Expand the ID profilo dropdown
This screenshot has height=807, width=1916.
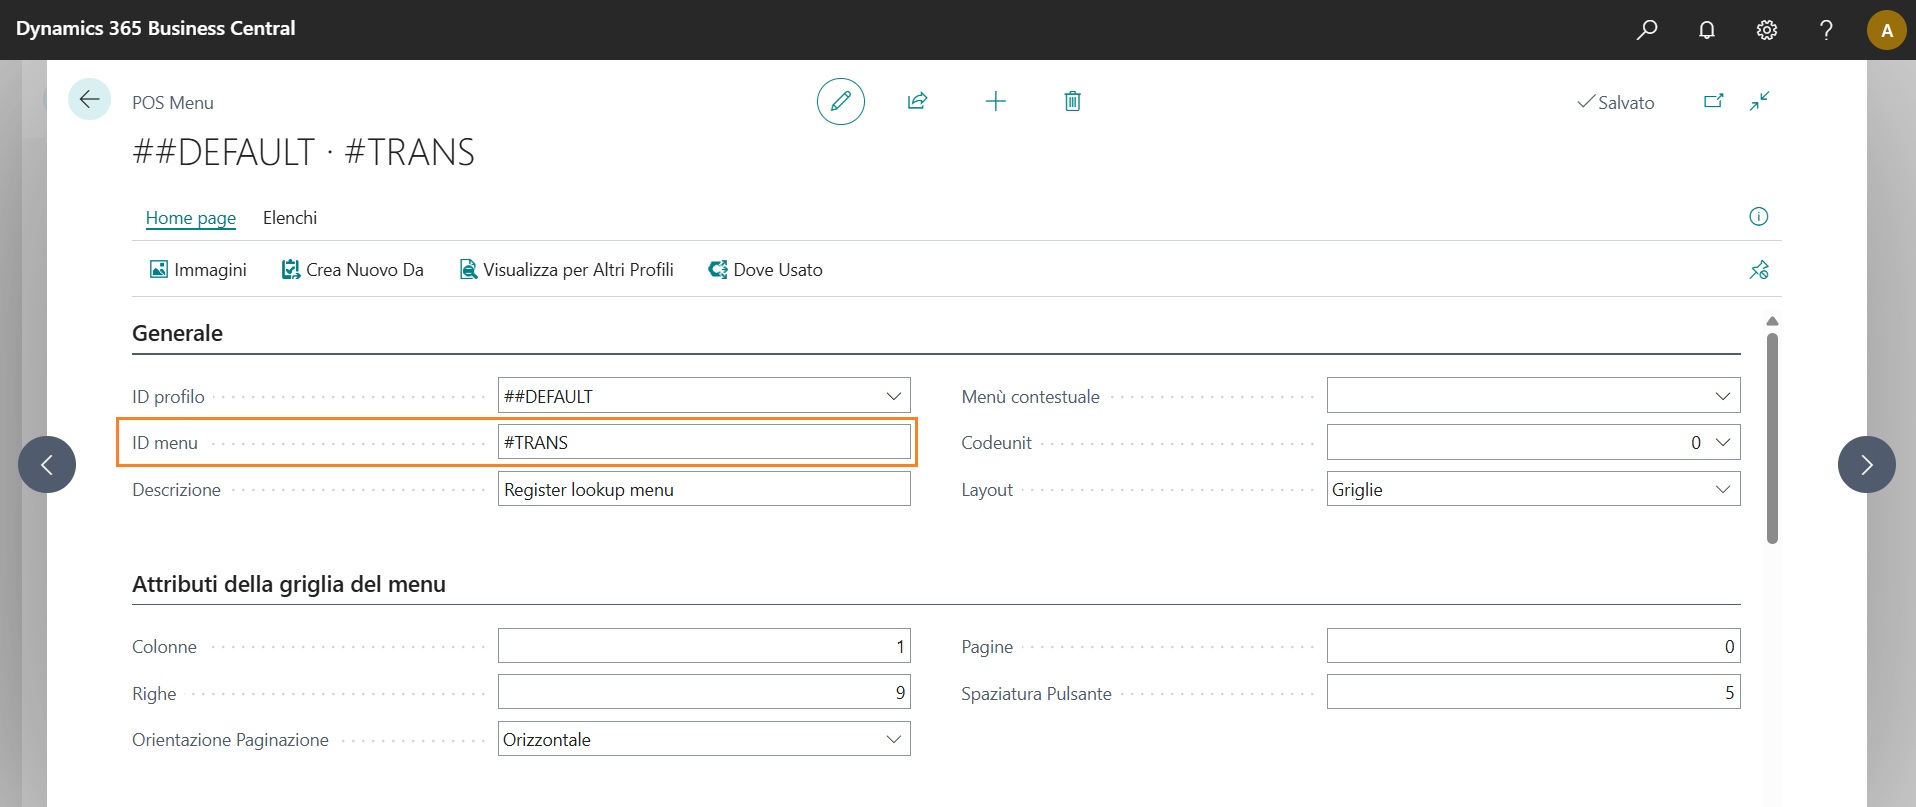pos(893,396)
